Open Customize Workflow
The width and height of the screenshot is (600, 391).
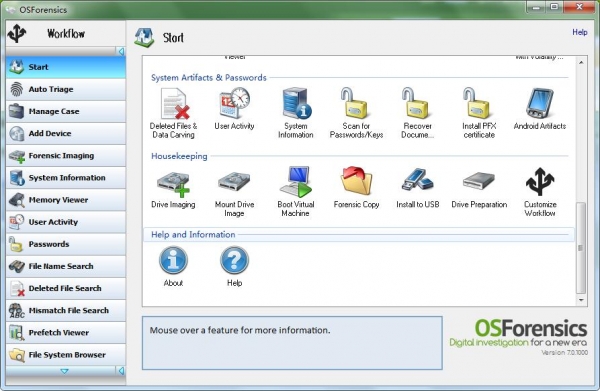[x=540, y=192]
